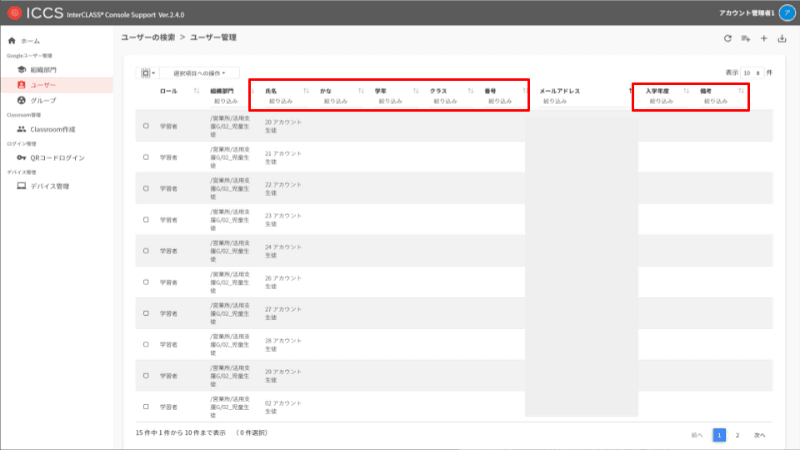Click 28 アカウント 生徒 name cell
The height and width of the screenshot is (450, 800).
point(283,344)
